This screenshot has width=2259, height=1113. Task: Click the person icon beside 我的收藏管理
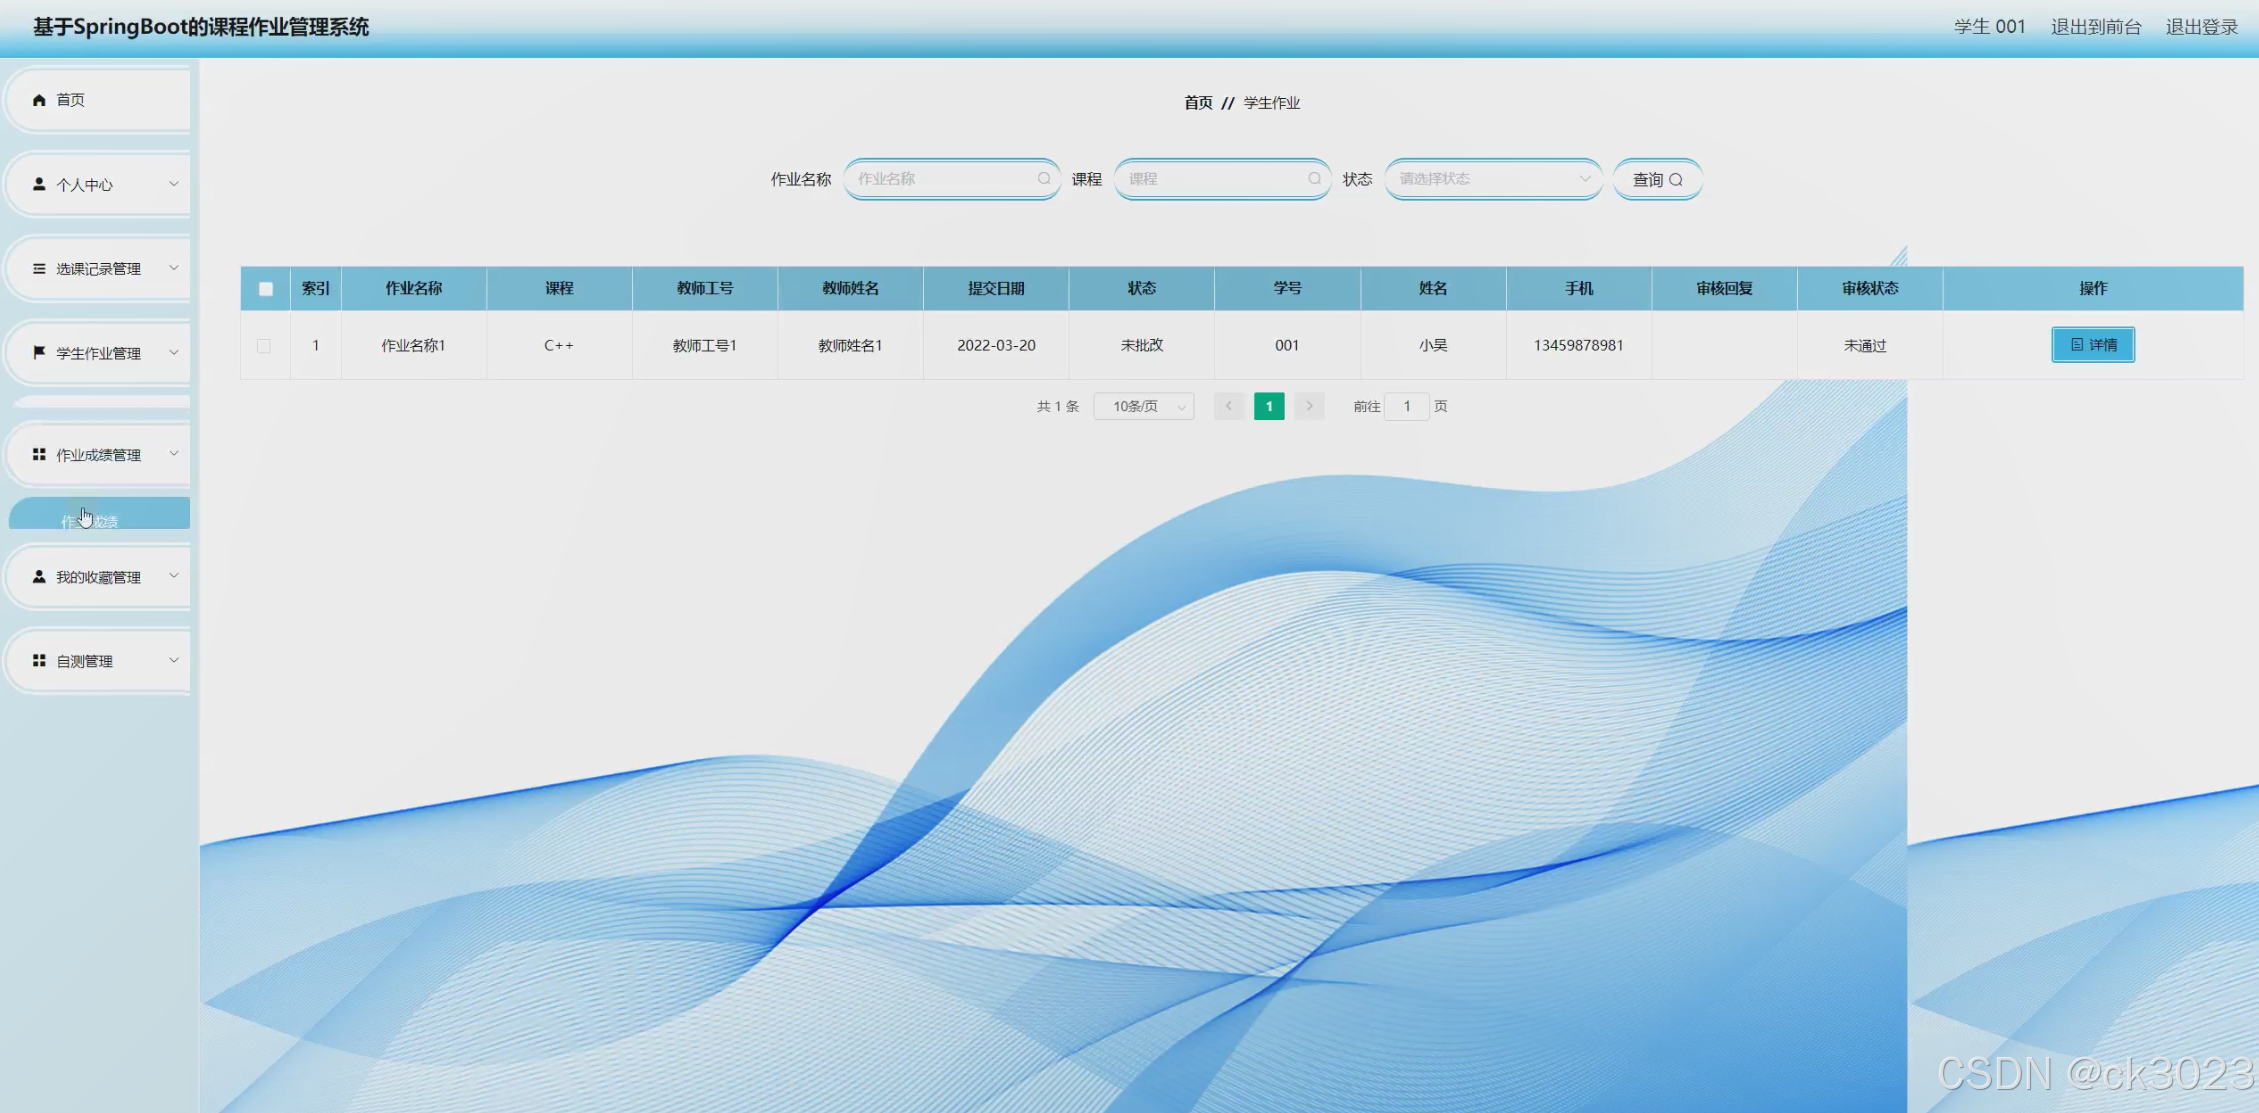(x=39, y=576)
